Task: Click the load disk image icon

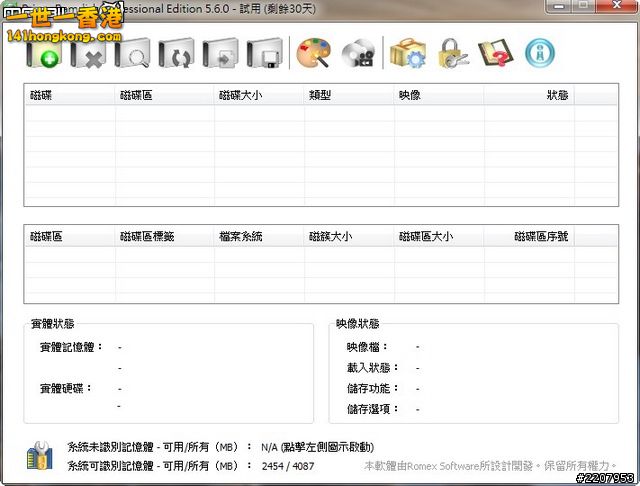Action: [x=221, y=53]
